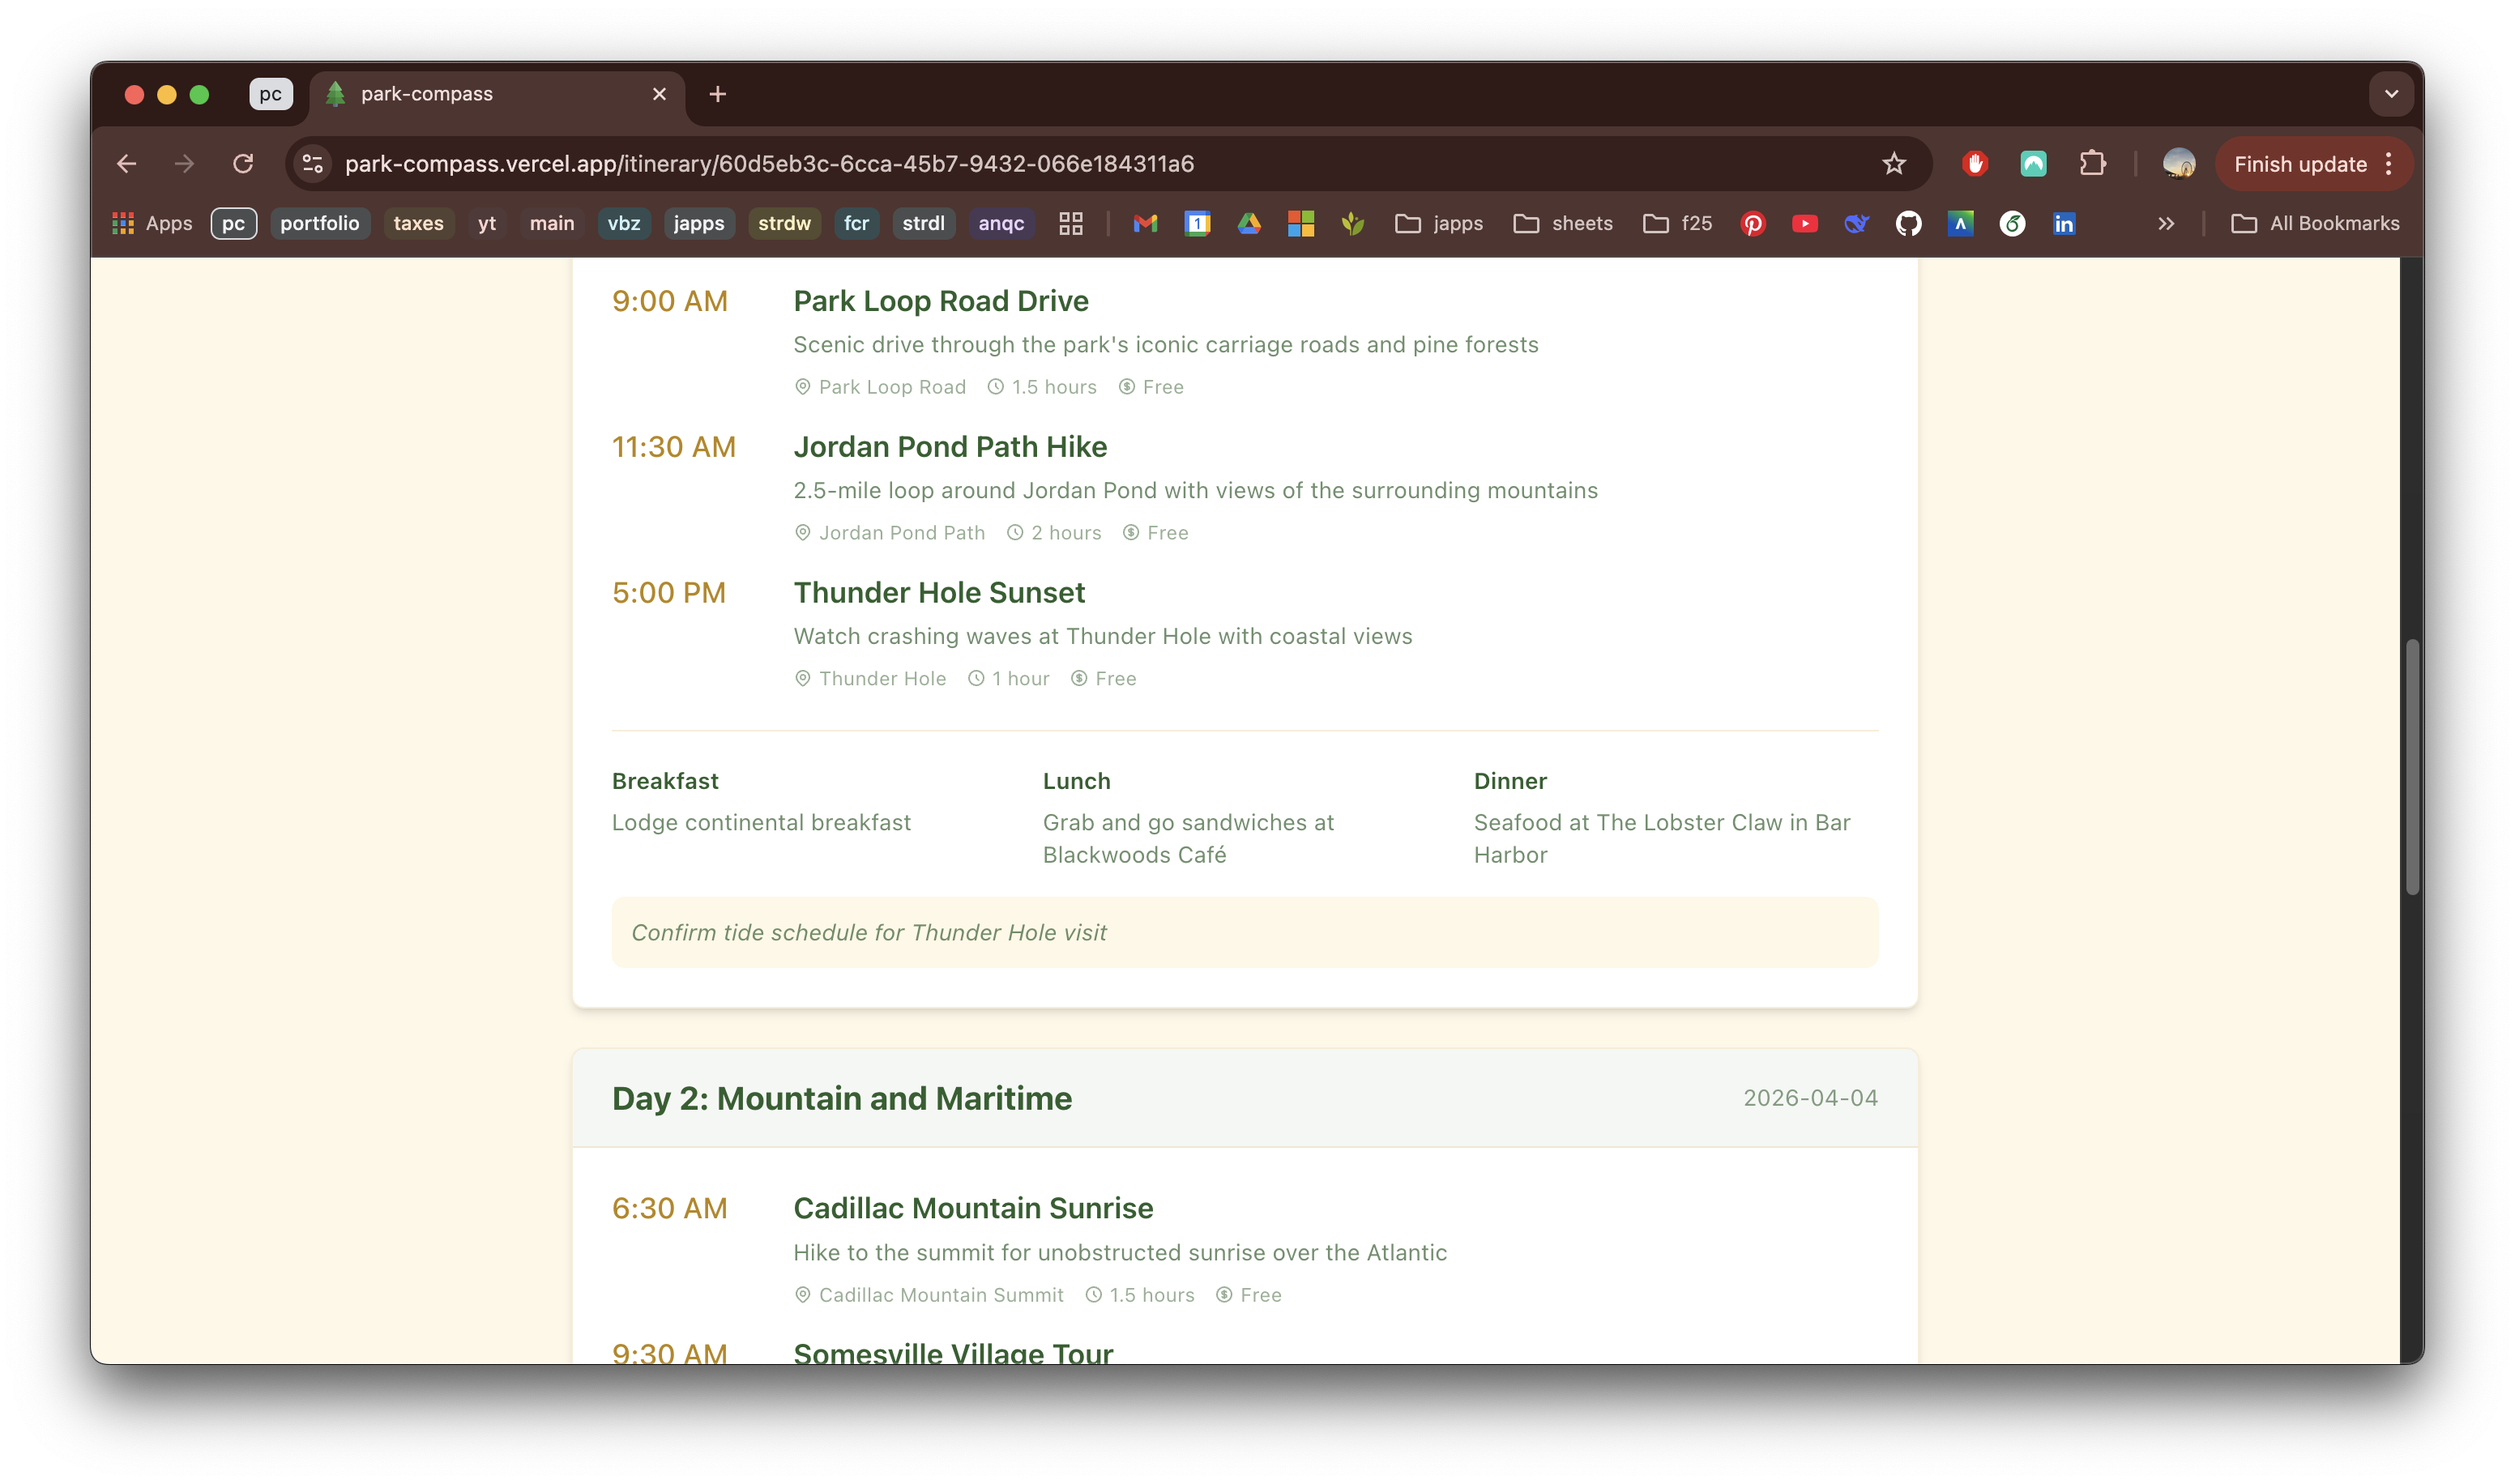Click the grid squares bookmark icon
The width and height of the screenshot is (2515, 1484).
tap(1071, 223)
